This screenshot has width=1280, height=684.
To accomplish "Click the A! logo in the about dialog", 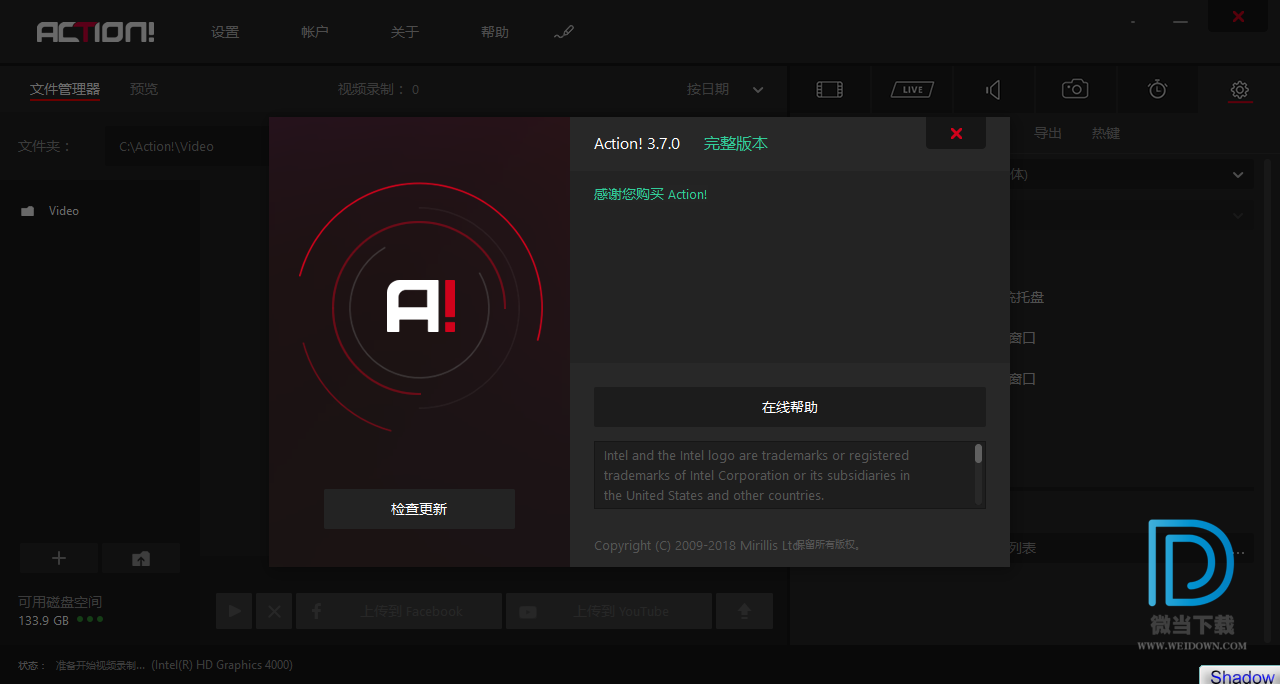I will [421, 306].
